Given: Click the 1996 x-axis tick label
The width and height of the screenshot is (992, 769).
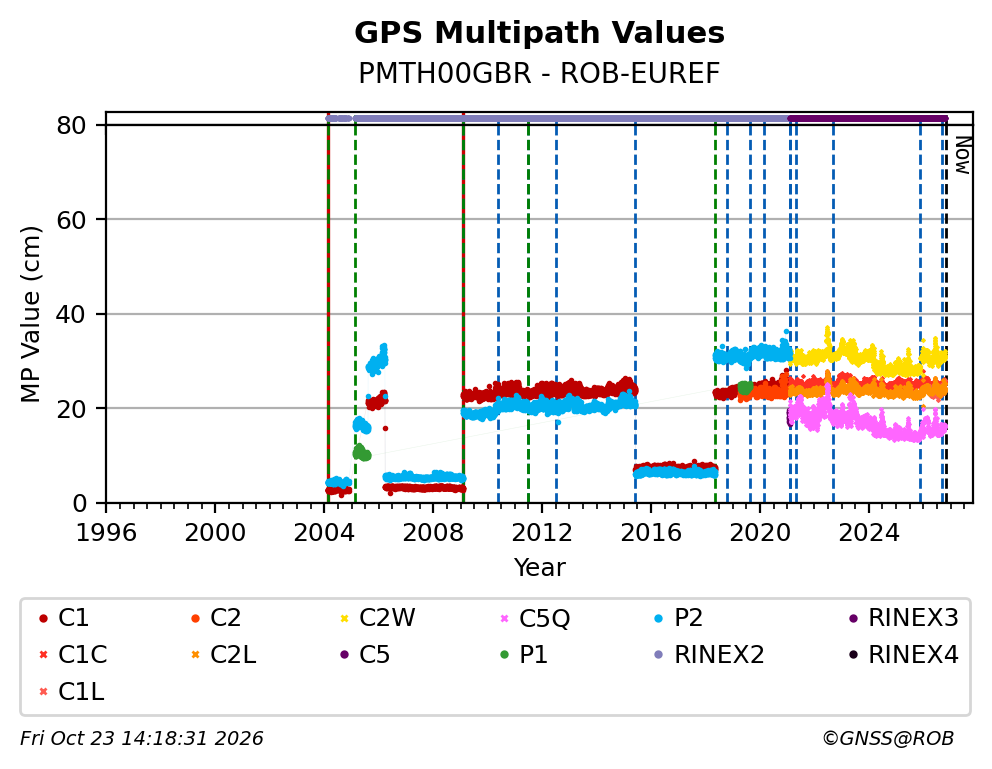Looking at the screenshot, I should coord(106,533).
